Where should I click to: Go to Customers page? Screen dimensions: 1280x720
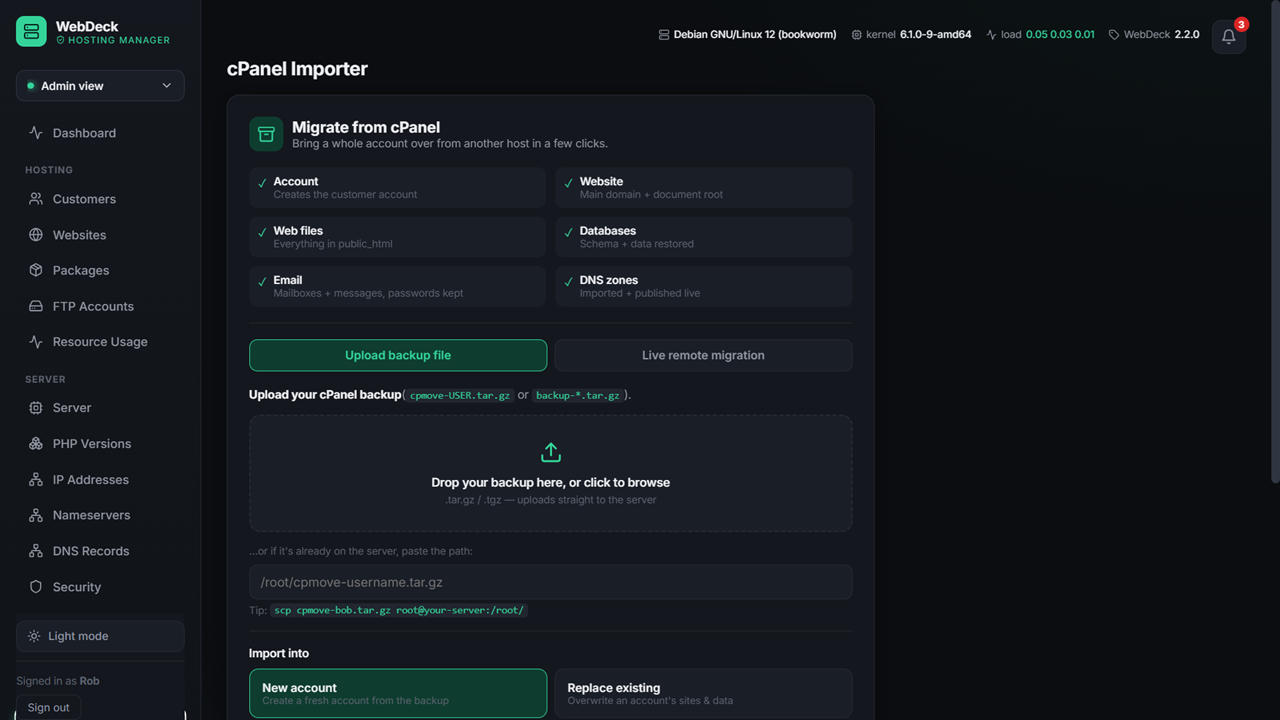click(x=100, y=199)
